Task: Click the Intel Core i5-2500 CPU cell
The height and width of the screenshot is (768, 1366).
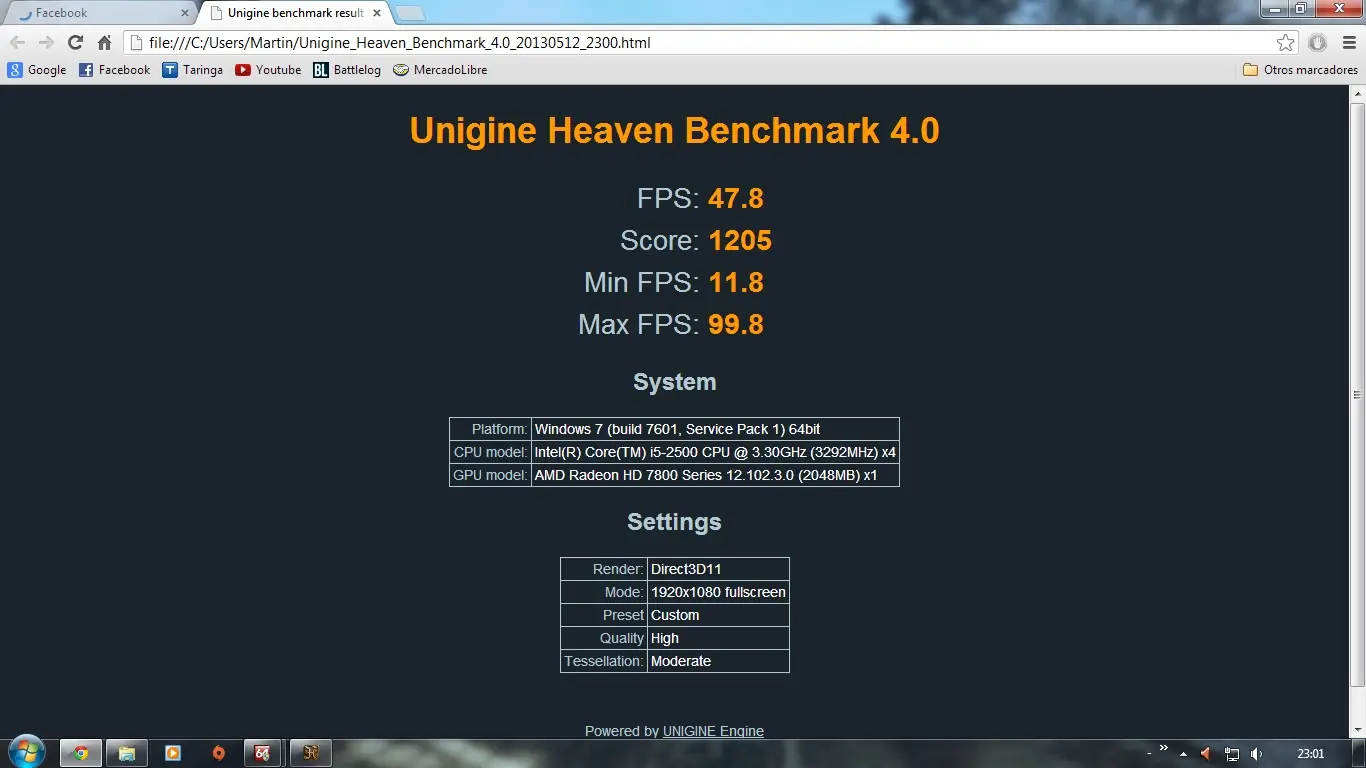Action: (715, 452)
